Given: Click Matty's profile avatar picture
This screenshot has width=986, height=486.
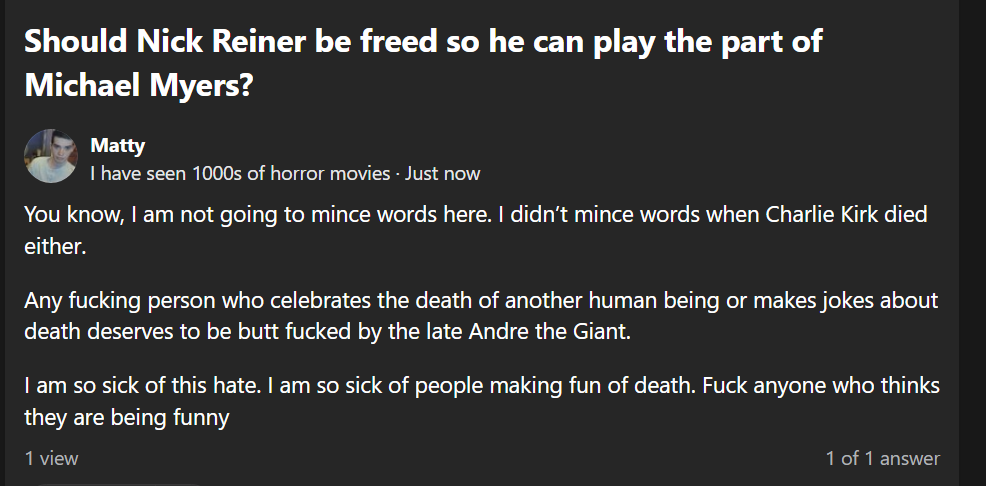Looking at the screenshot, I should pyautogui.click(x=51, y=156).
